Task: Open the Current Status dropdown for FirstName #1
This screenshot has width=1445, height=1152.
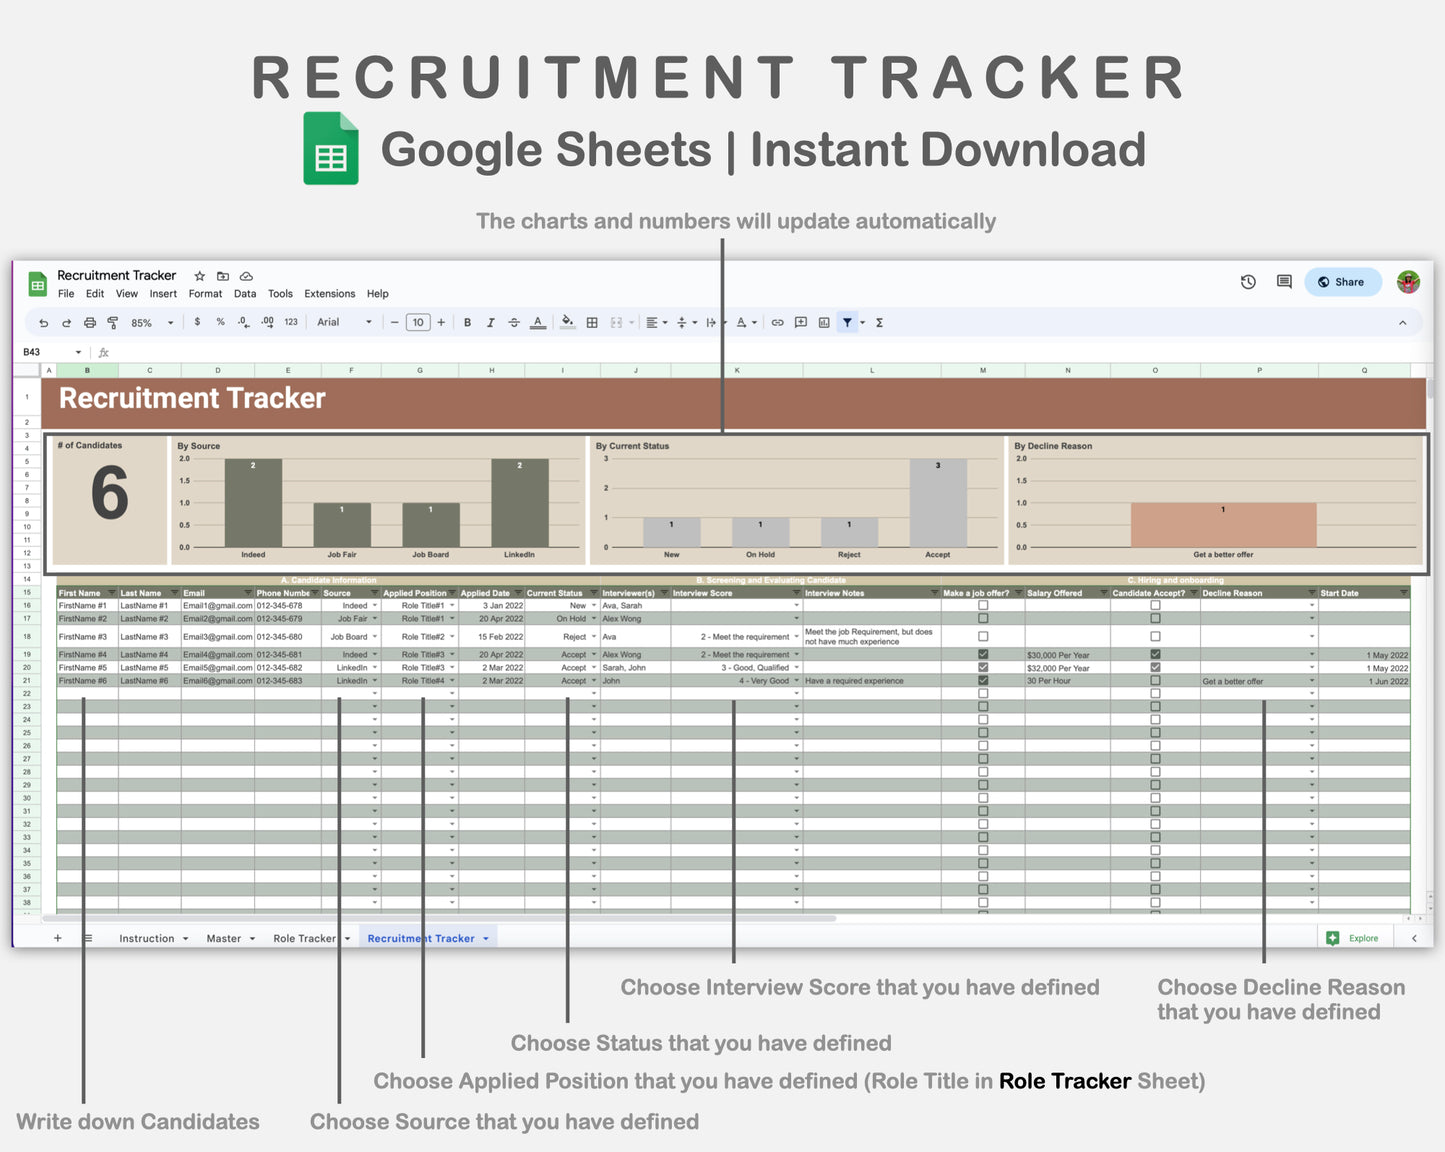Action: click(x=593, y=605)
